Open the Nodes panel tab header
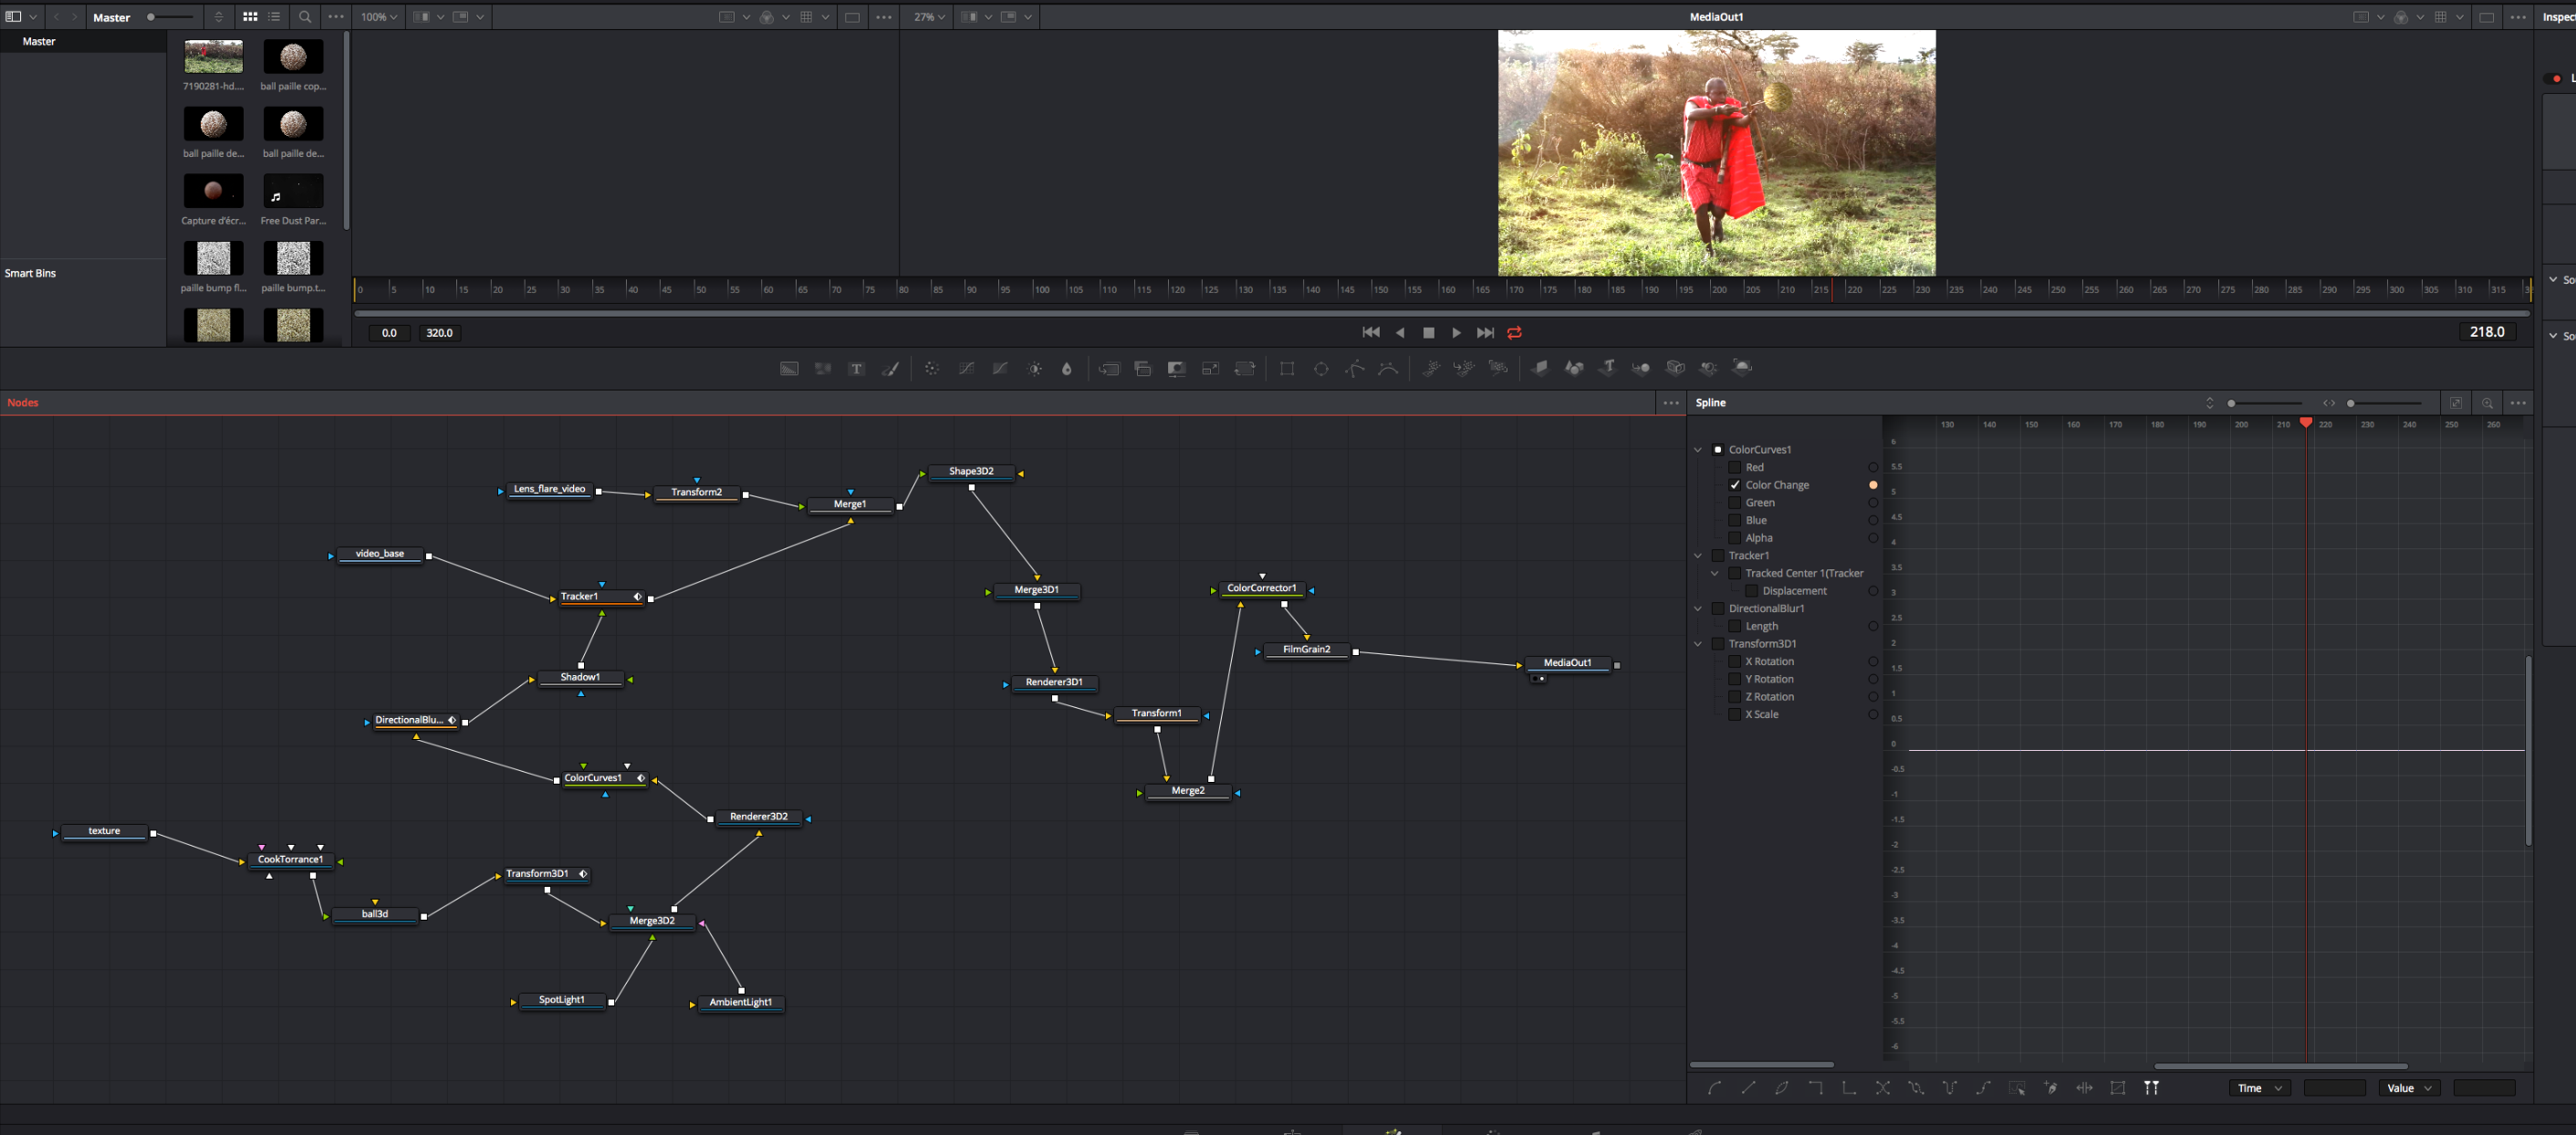The width and height of the screenshot is (2576, 1135). pyautogui.click(x=23, y=403)
